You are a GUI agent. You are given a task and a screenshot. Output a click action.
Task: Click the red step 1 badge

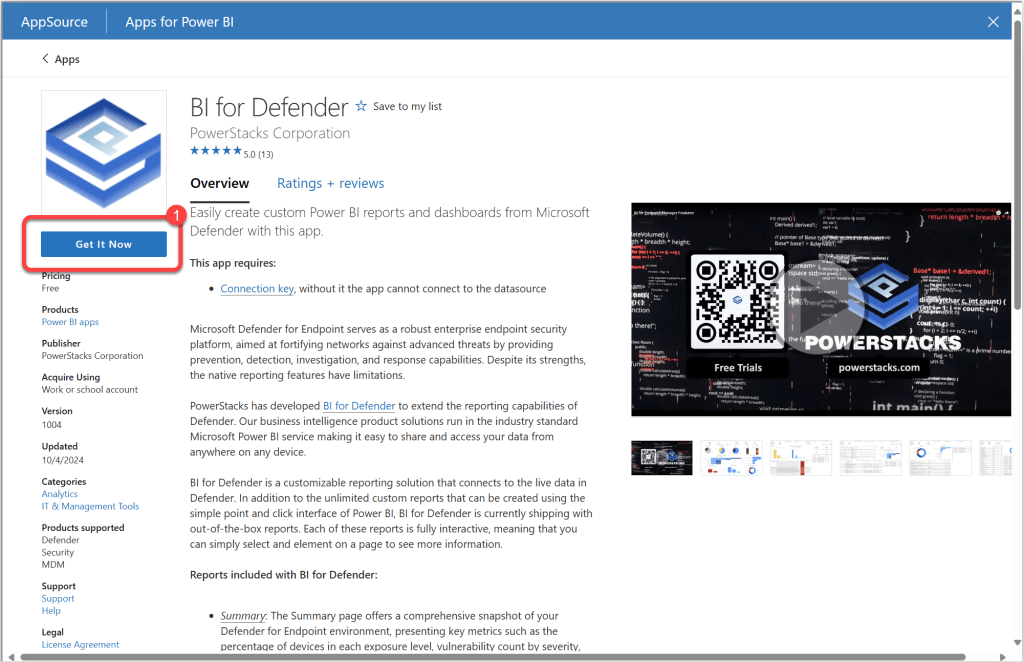(176, 215)
